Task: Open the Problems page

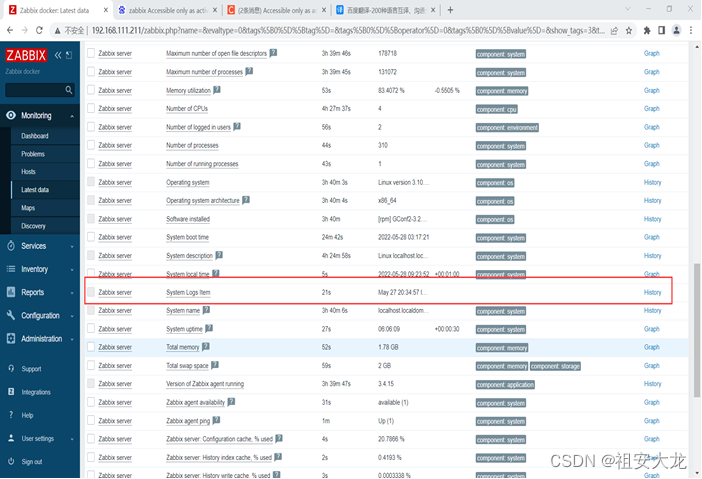Action: pos(33,154)
